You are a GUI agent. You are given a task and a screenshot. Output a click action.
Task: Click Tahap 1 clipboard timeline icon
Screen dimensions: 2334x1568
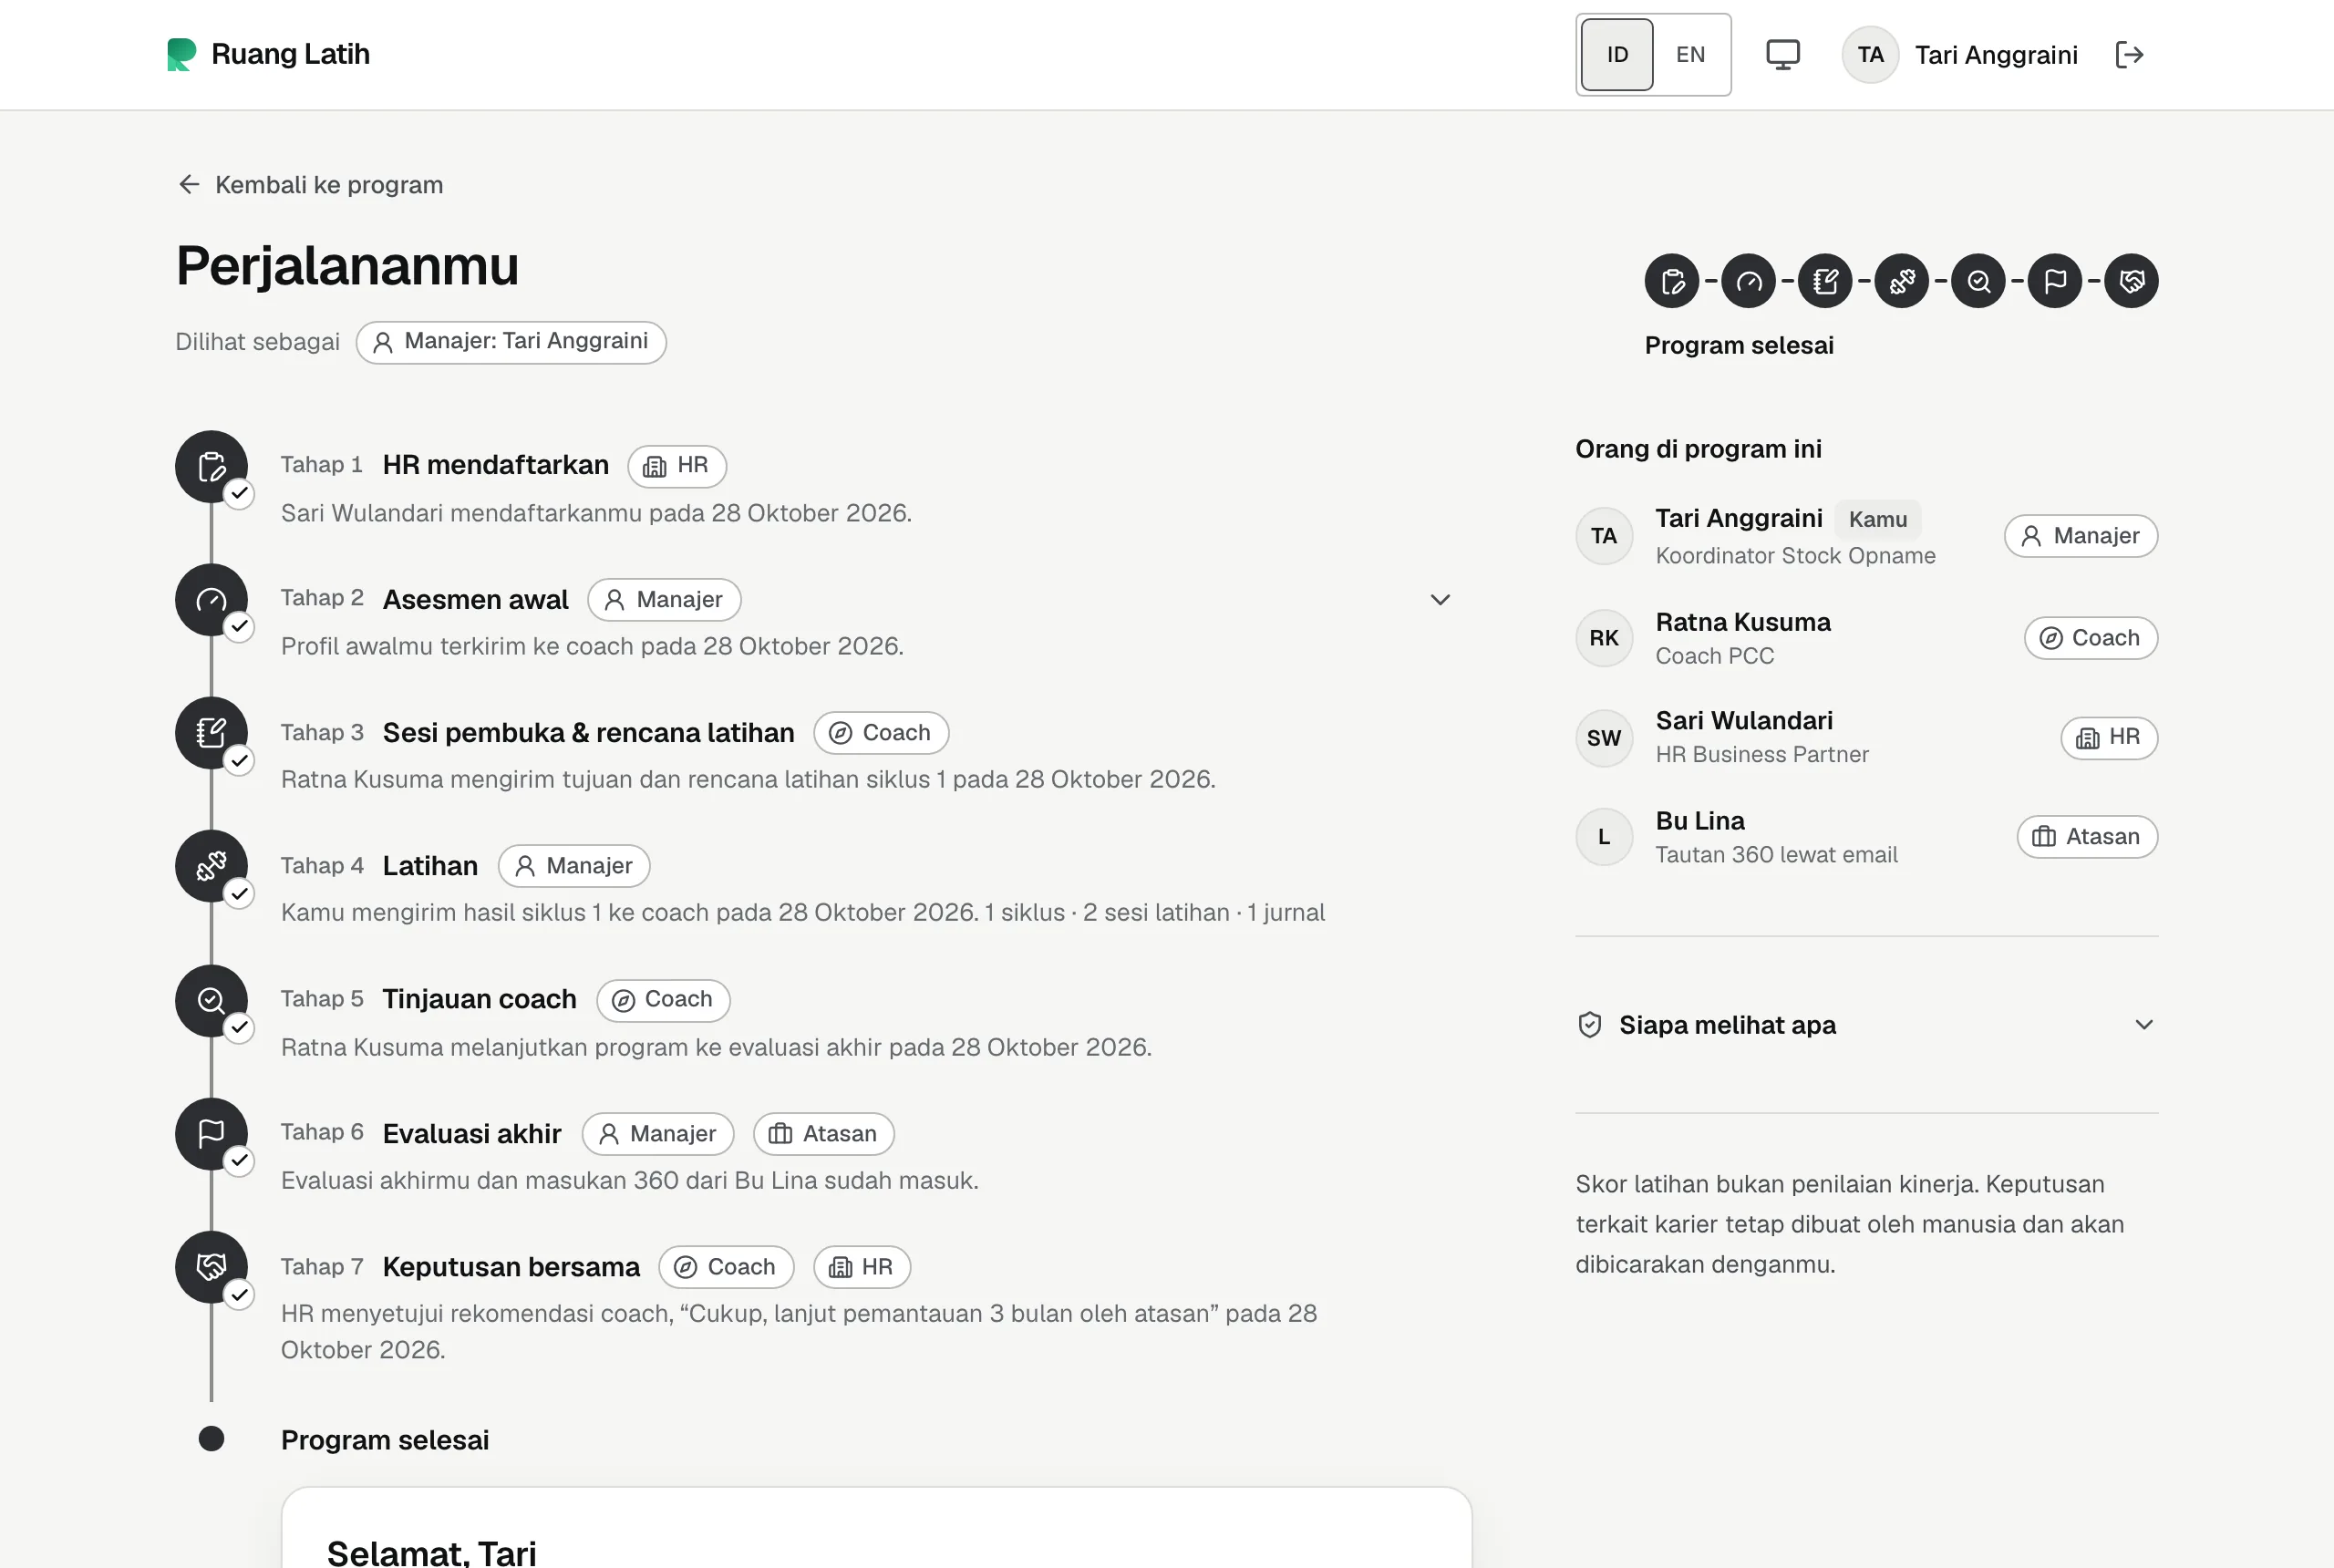point(211,467)
